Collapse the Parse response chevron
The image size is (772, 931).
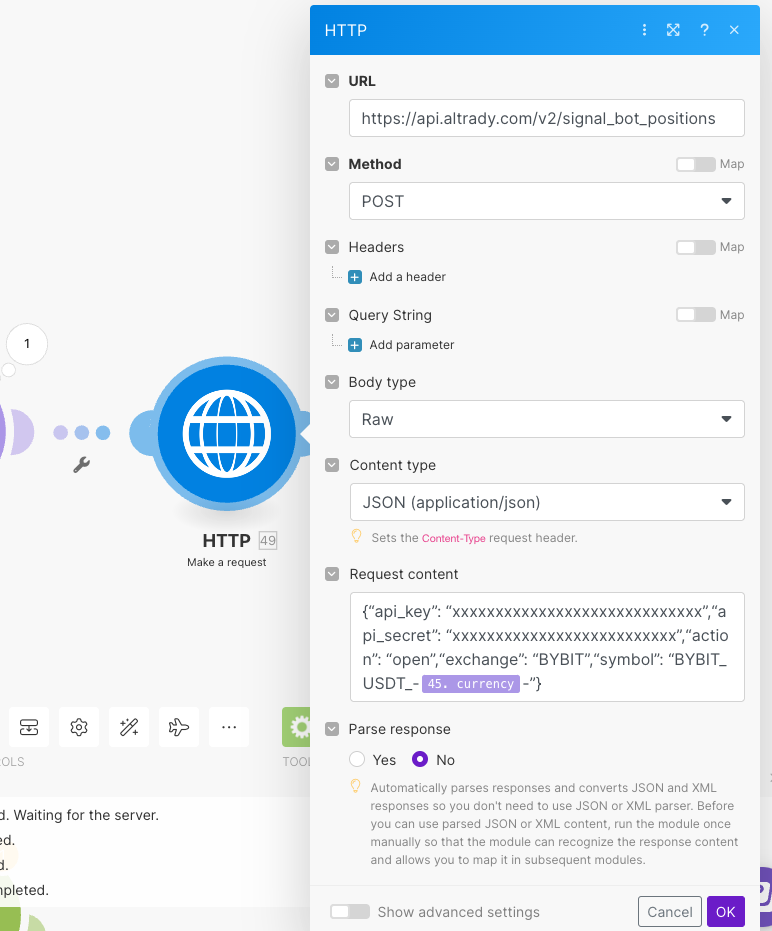tap(332, 729)
